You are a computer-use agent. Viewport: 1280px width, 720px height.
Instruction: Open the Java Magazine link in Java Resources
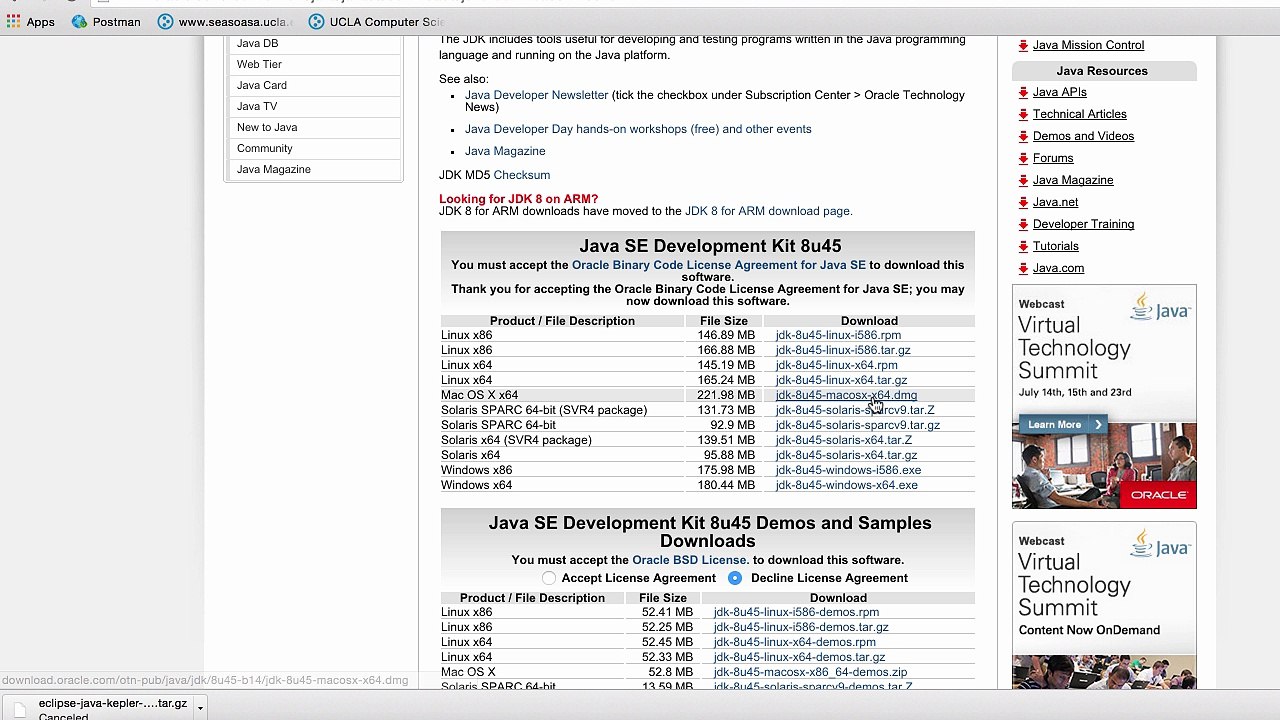point(1073,180)
